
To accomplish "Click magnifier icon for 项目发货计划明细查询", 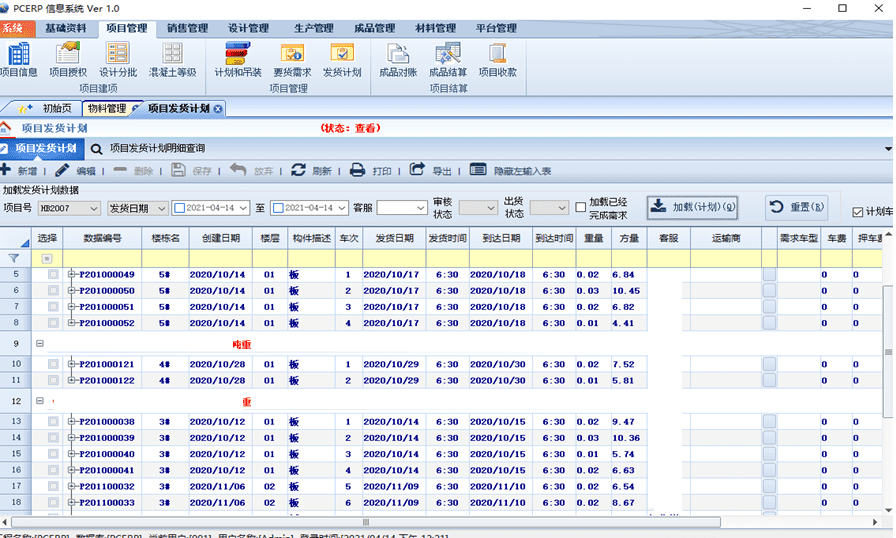I will tap(97, 149).
